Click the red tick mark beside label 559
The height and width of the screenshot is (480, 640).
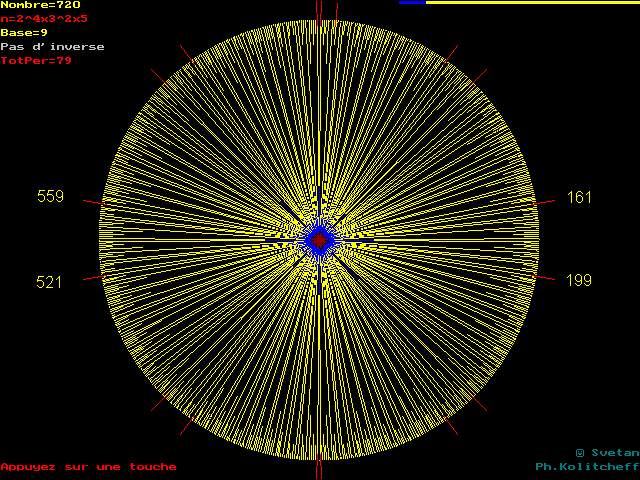tap(92, 203)
